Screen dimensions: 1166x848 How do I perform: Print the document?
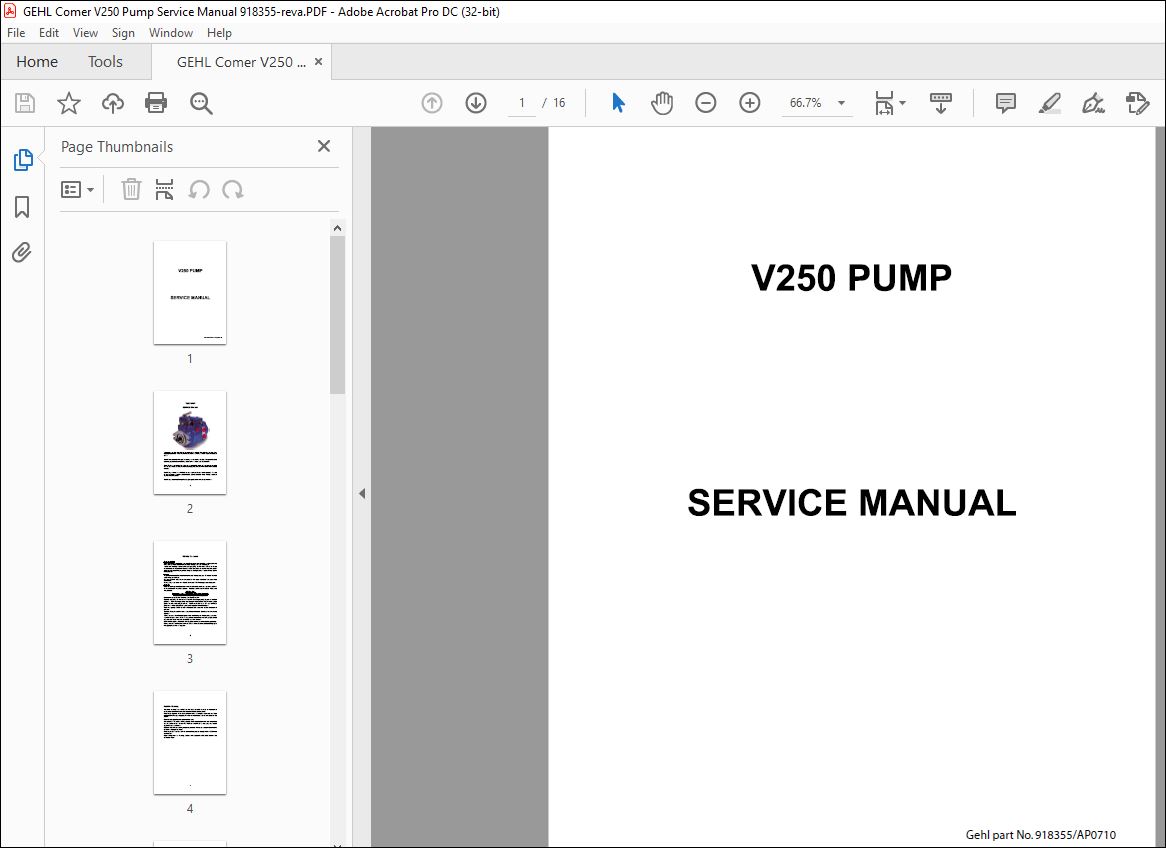(x=156, y=103)
